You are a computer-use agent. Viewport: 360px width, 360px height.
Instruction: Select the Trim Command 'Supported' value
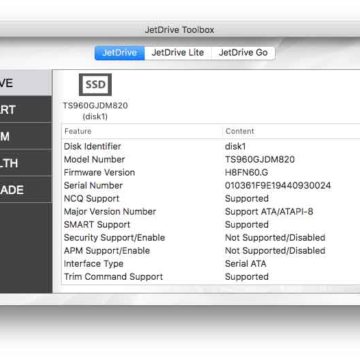(247, 277)
